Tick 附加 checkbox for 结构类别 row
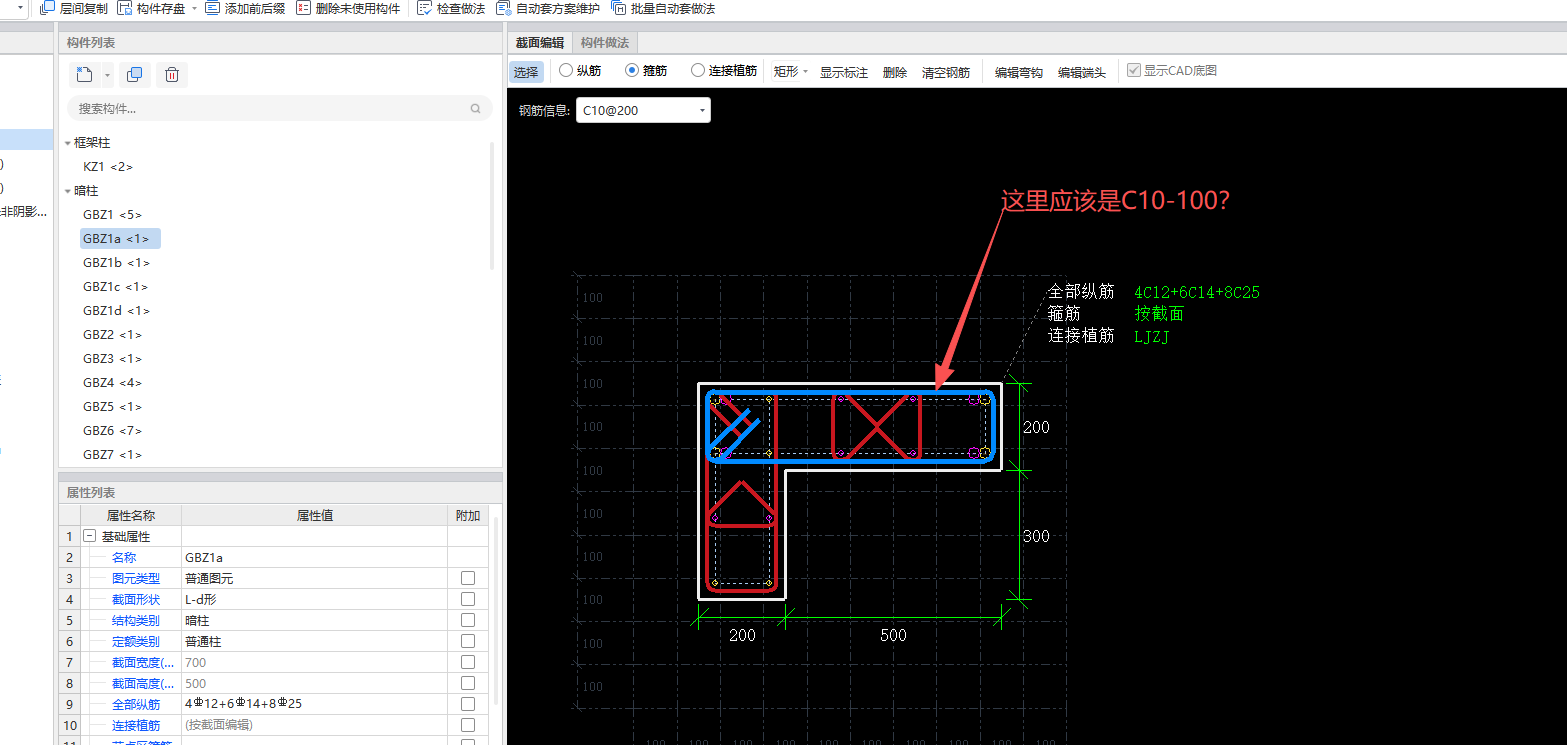The height and width of the screenshot is (745, 1567). (468, 620)
